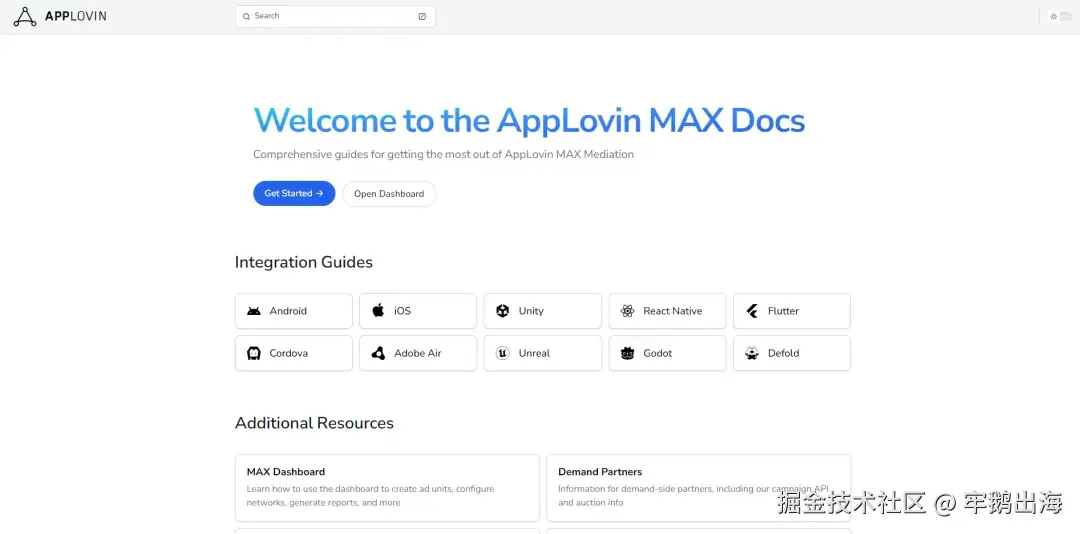The width and height of the screenshot is (1080, 534).
Task: Open the Cordova integration guide label
Action: tap(289, 353)
